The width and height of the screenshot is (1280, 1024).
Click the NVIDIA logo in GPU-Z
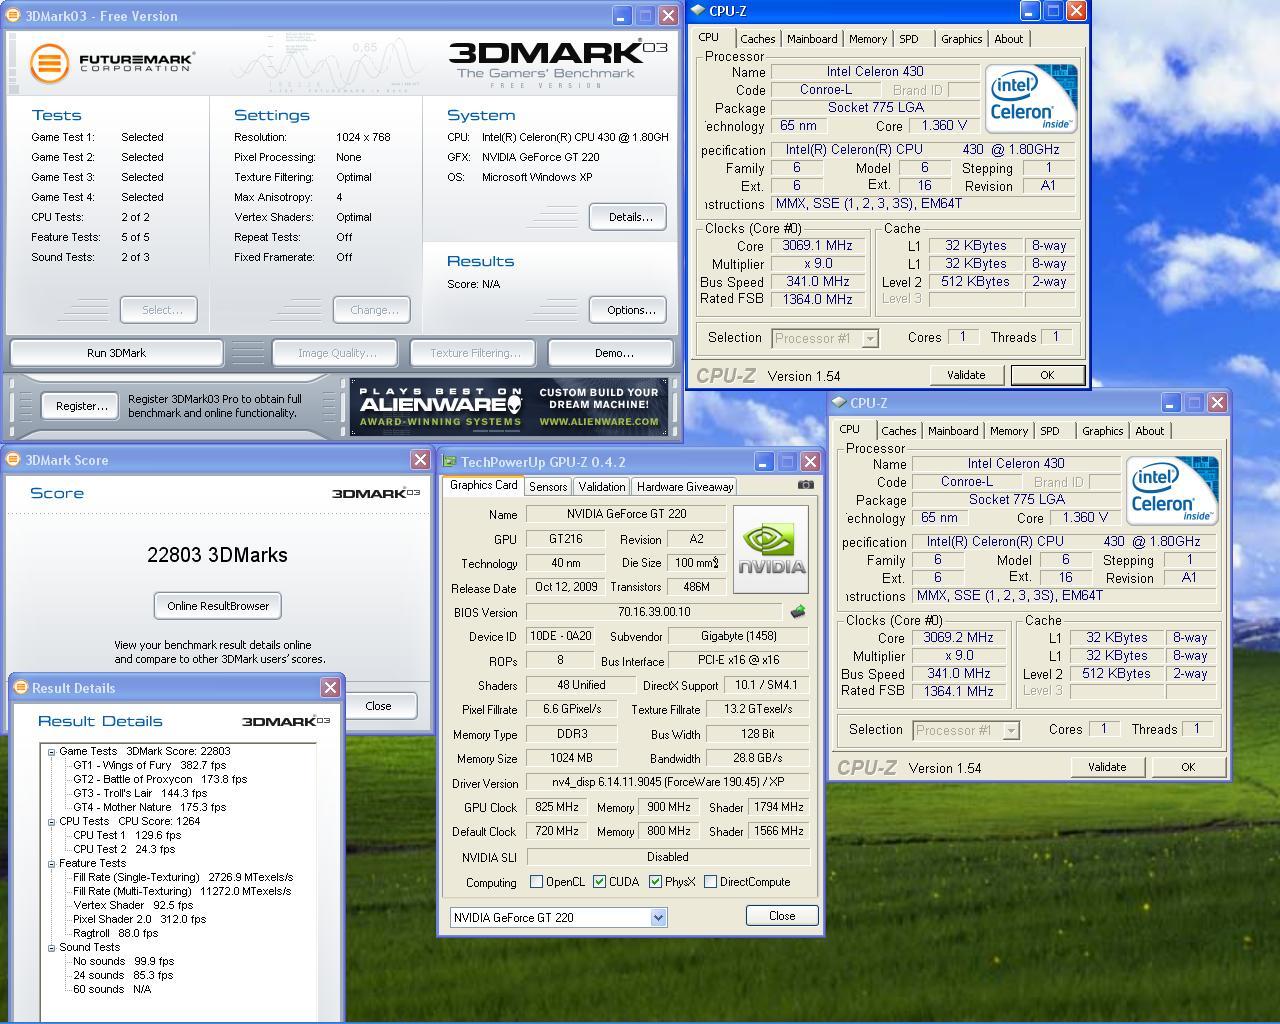tap(771, 550)
